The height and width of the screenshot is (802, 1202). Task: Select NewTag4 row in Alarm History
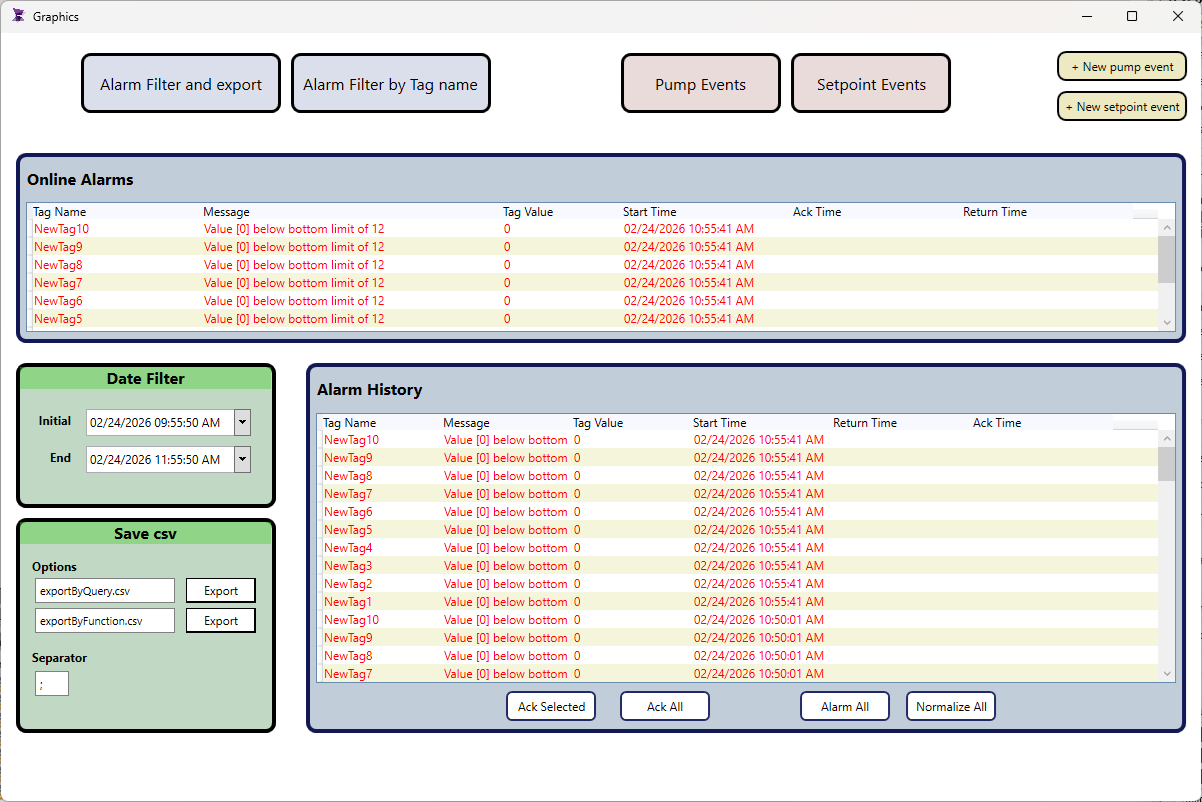click(738, 548)
